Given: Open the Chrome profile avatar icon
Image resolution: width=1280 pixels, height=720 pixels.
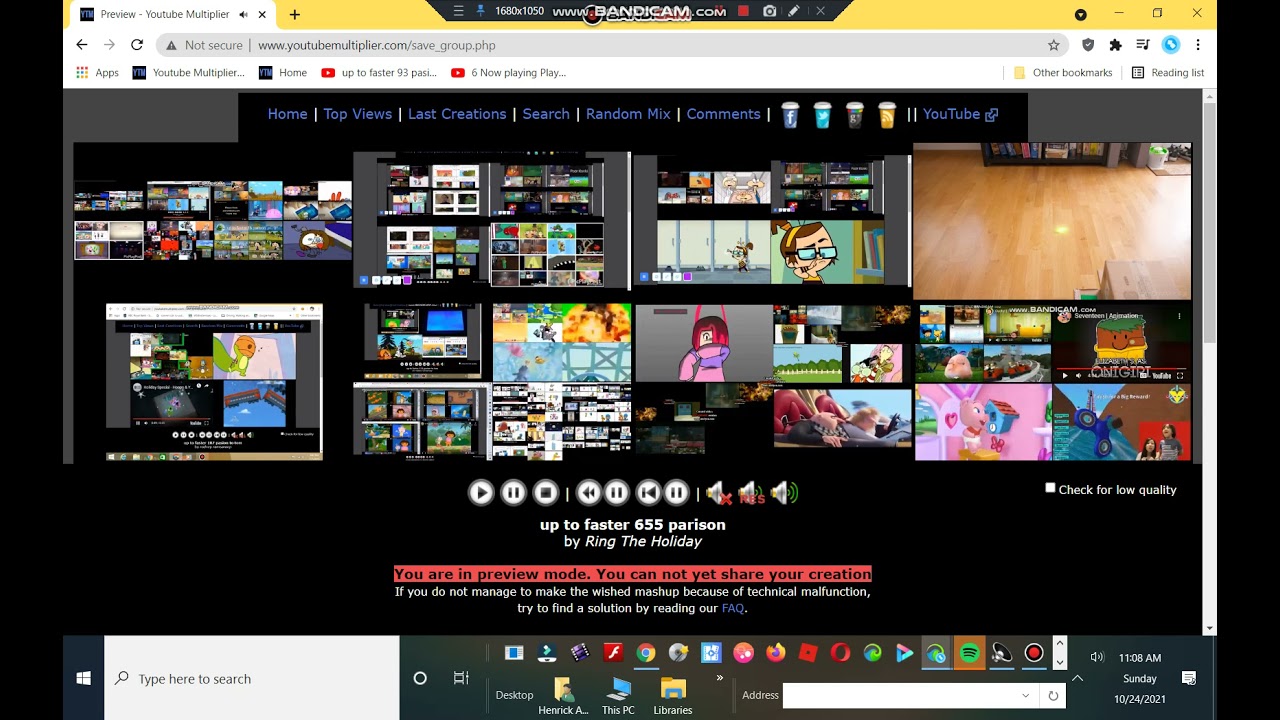Looking at the screenshot, I should (x=1170, y=45).
